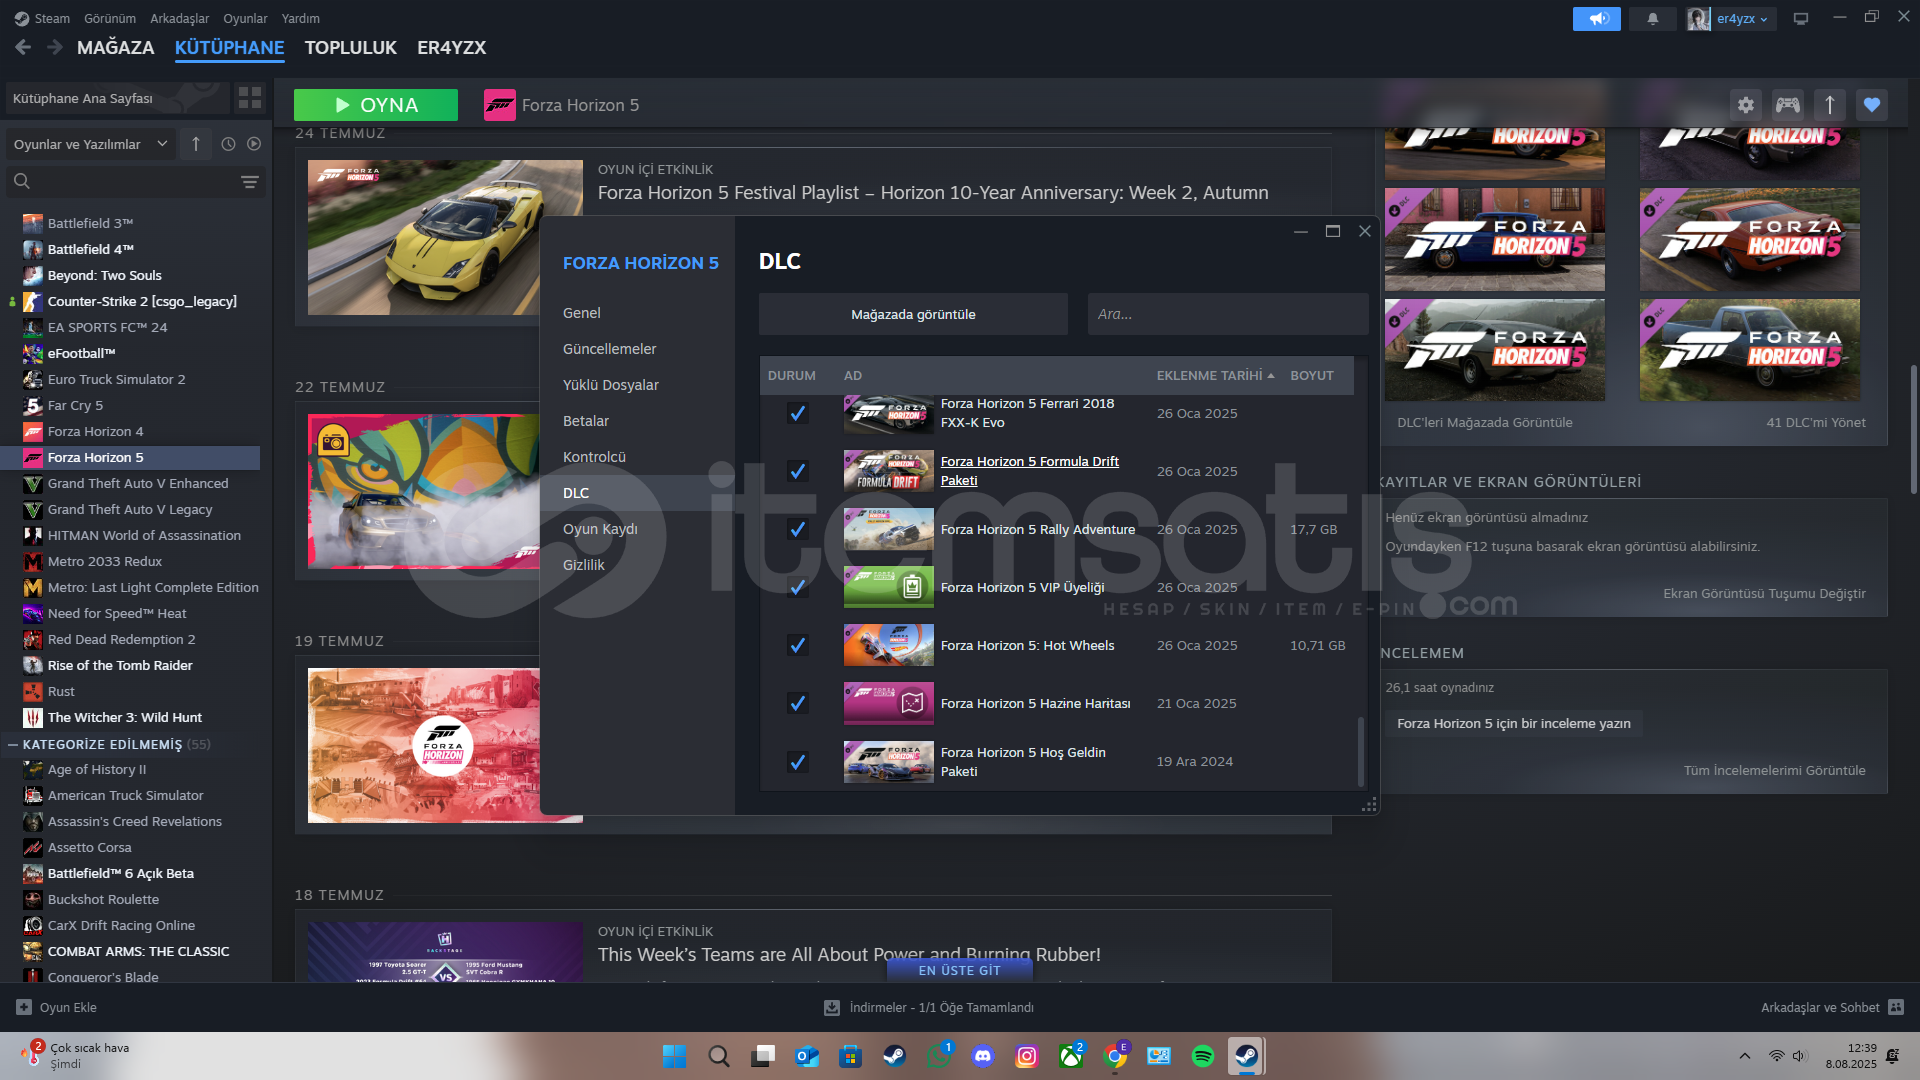
Task: Open the Oyunlar menu
Action: (245, 18)
